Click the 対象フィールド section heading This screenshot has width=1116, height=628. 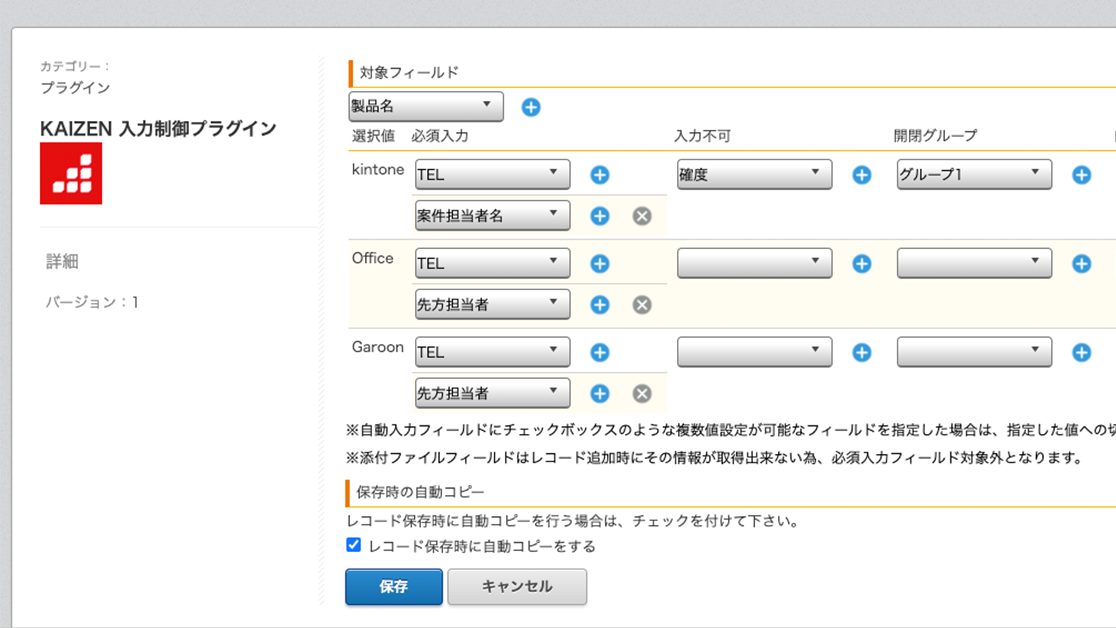coord(409,73)
